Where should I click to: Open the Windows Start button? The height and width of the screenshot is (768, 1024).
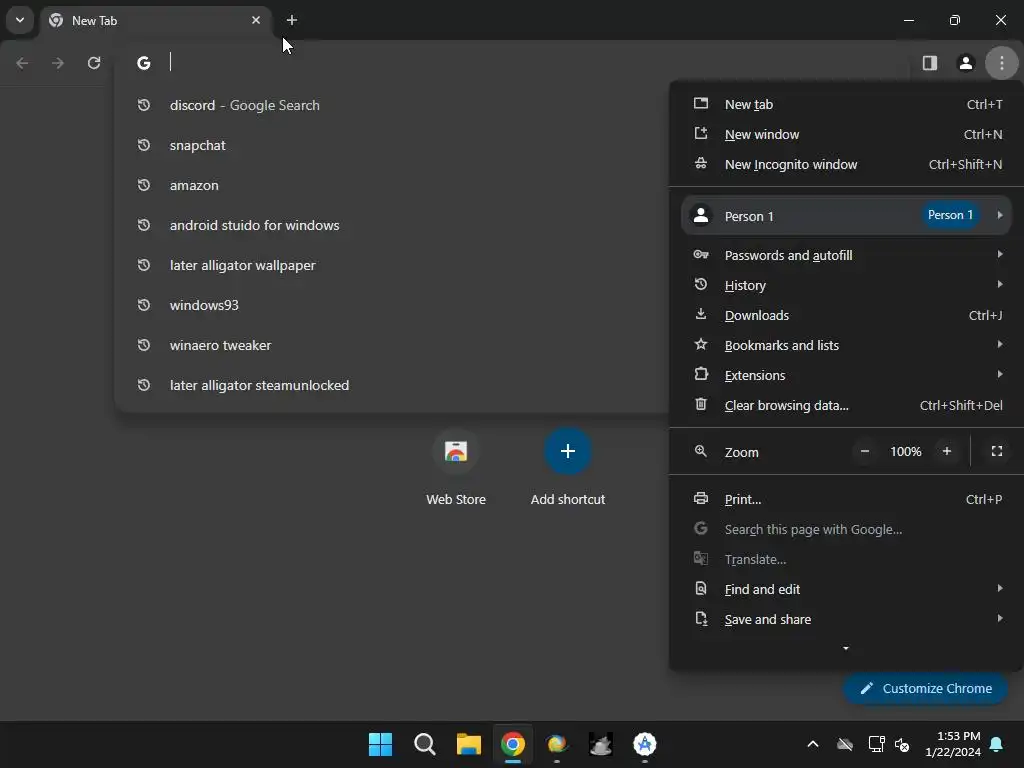[x=380, y=744]
